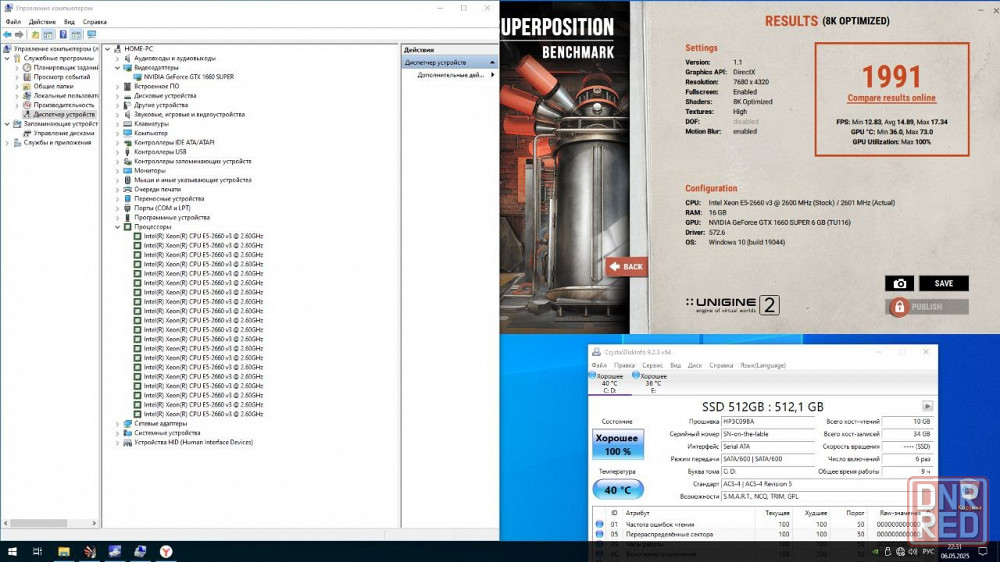Toggle the console tree toolbar icon
Screen dimensions: 1000x562
tap(48, 34)
